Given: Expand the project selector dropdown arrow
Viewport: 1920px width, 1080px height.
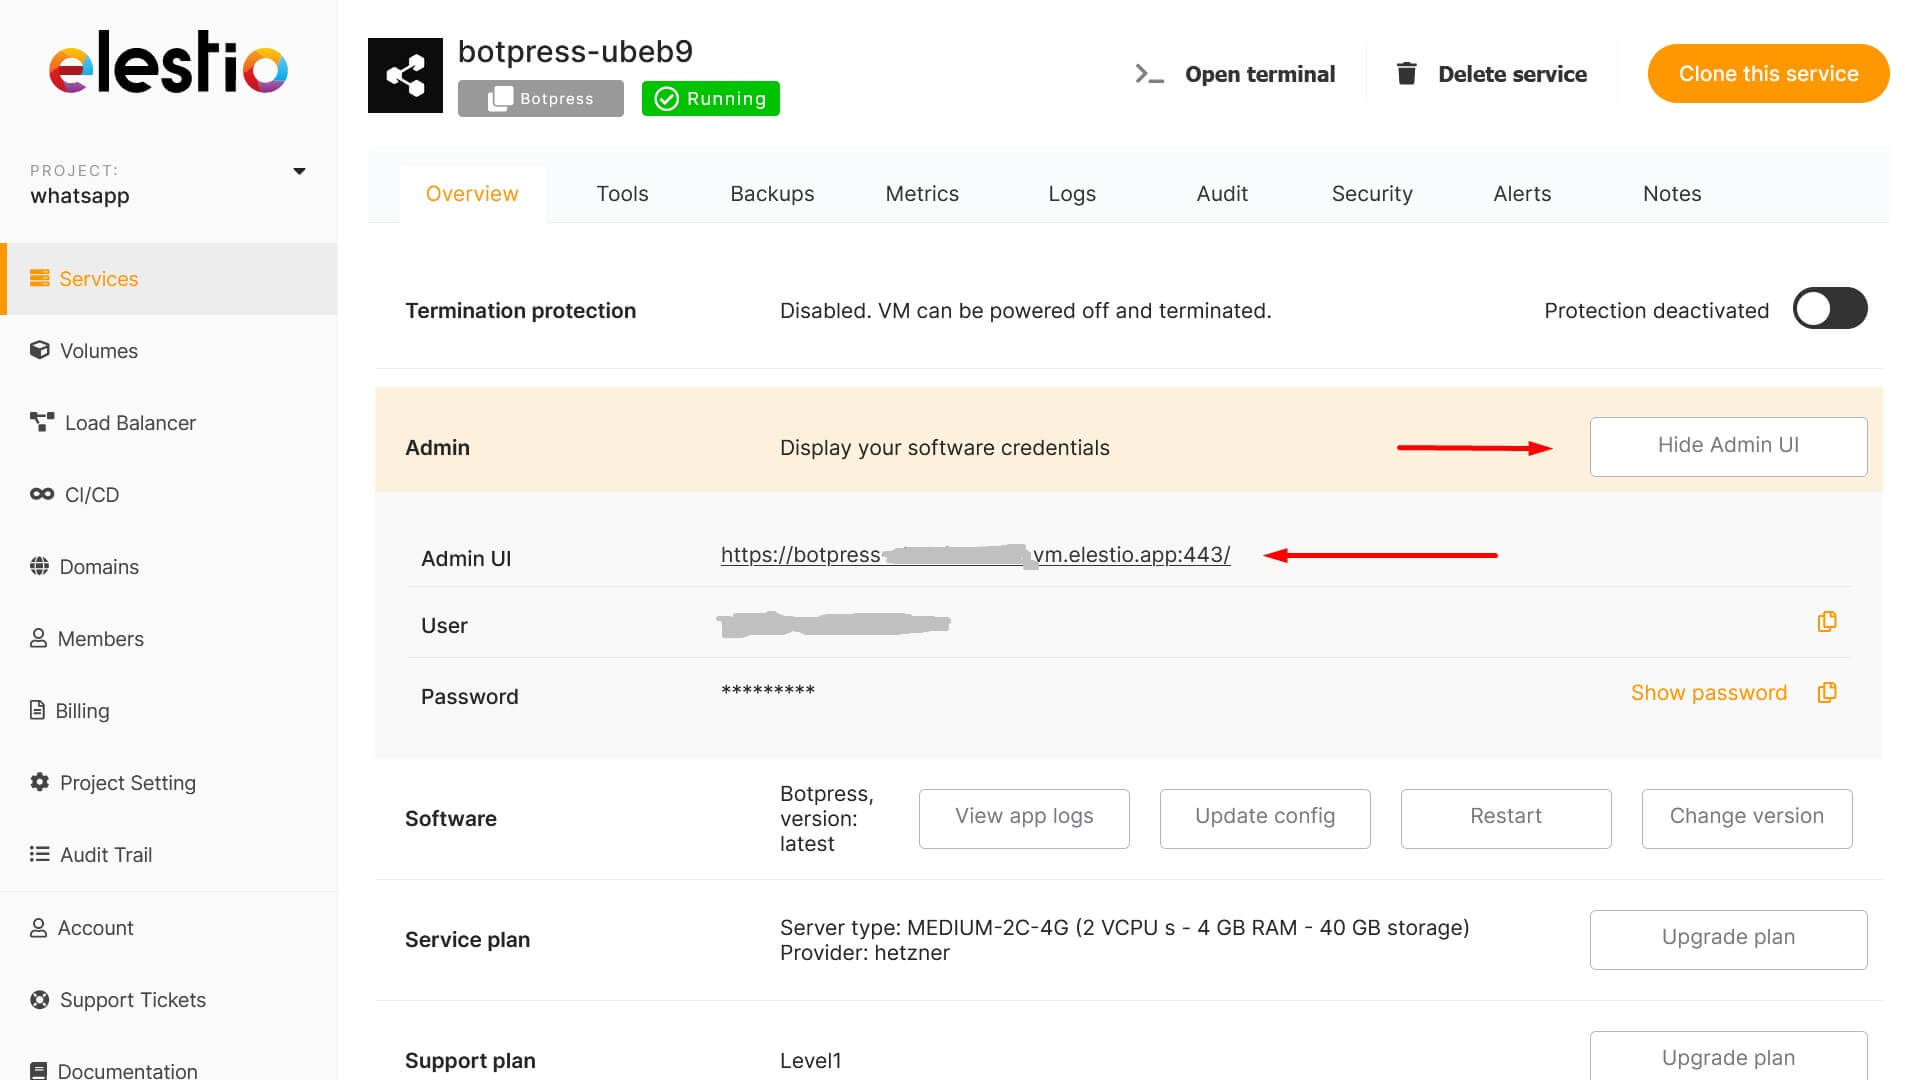Looking at the screenshot, I should (299, 171).
